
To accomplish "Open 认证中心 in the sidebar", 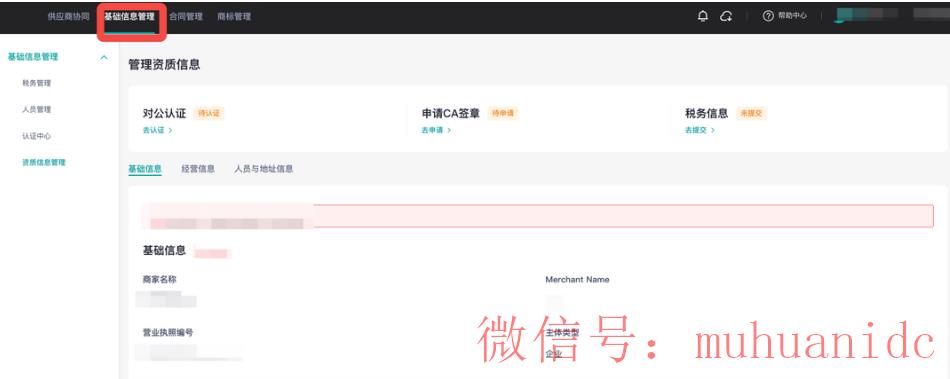I will pos(36,136).
